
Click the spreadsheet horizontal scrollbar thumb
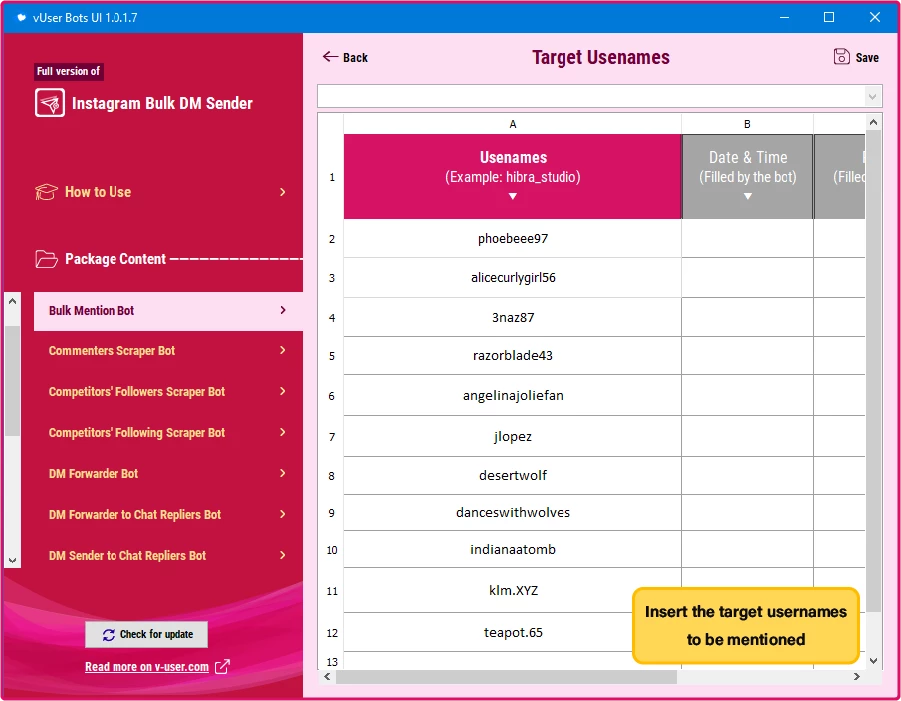tap(506, 677)
